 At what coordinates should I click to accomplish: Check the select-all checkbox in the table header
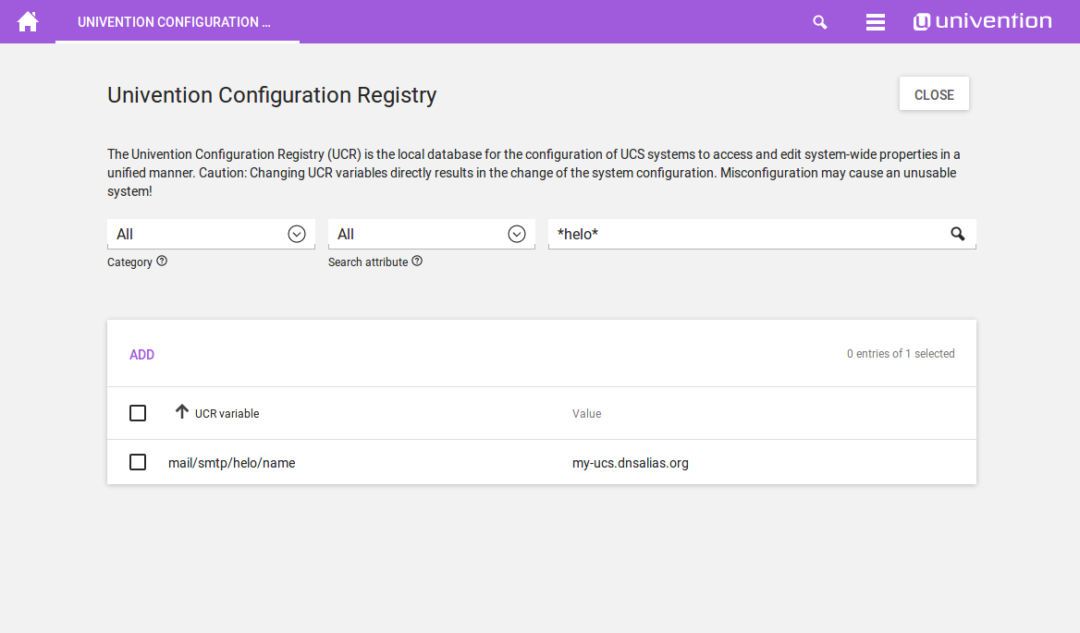coord(137,412)
